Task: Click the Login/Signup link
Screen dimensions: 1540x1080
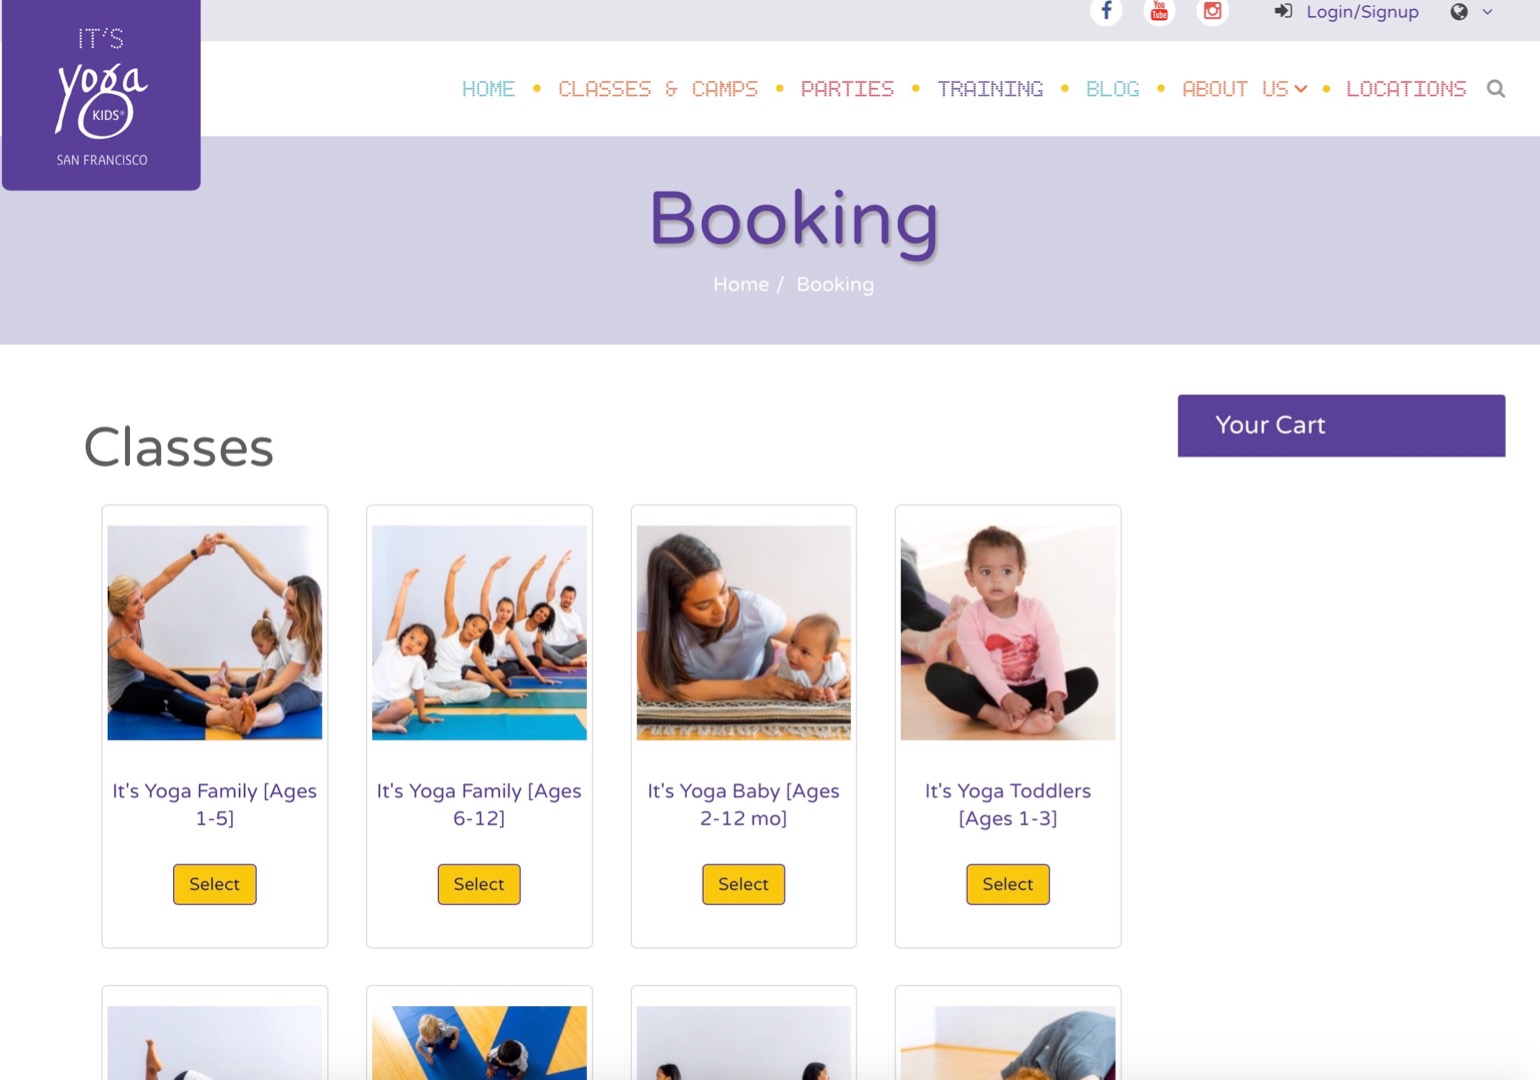Action: point(1362,12)
